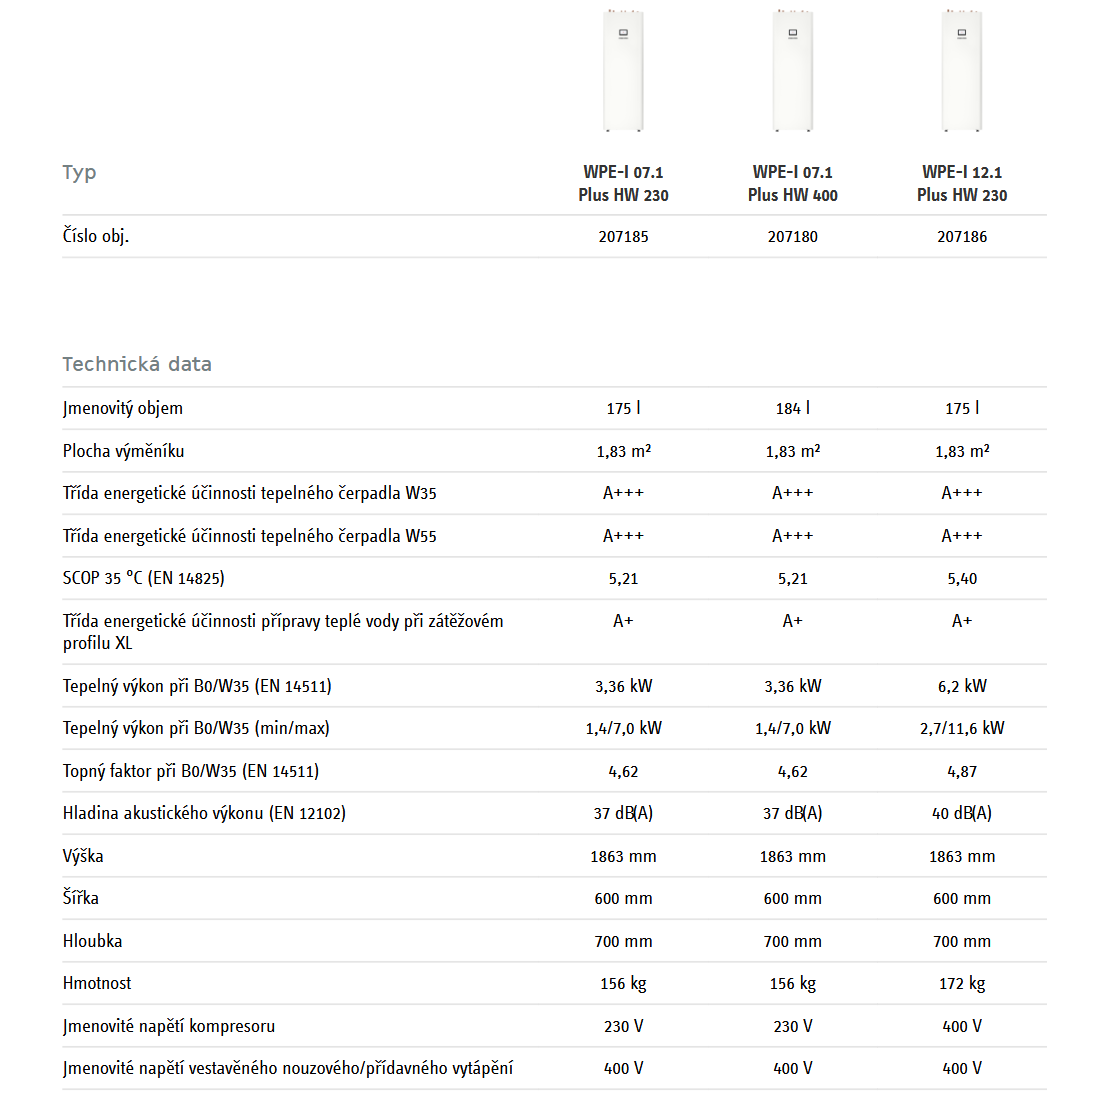Select the 5,40 SCOP value
Screen dimensions: 1105x1100
point(962,579)
